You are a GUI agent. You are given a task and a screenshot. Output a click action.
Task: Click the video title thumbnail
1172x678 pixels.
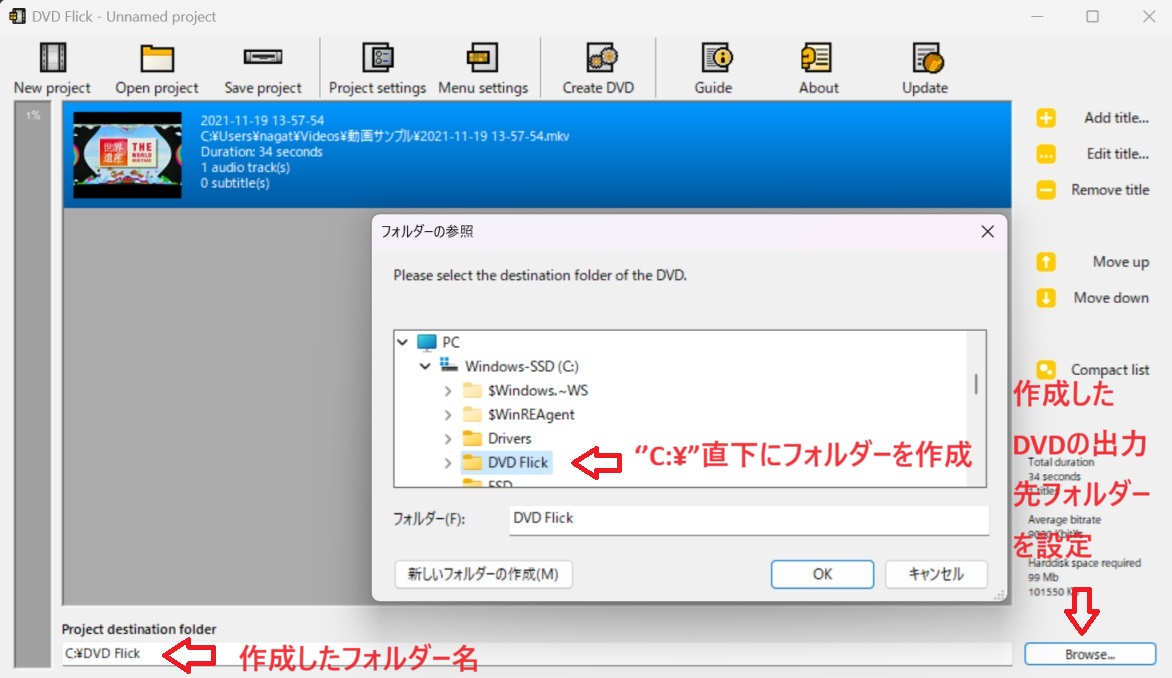point(127,155)
